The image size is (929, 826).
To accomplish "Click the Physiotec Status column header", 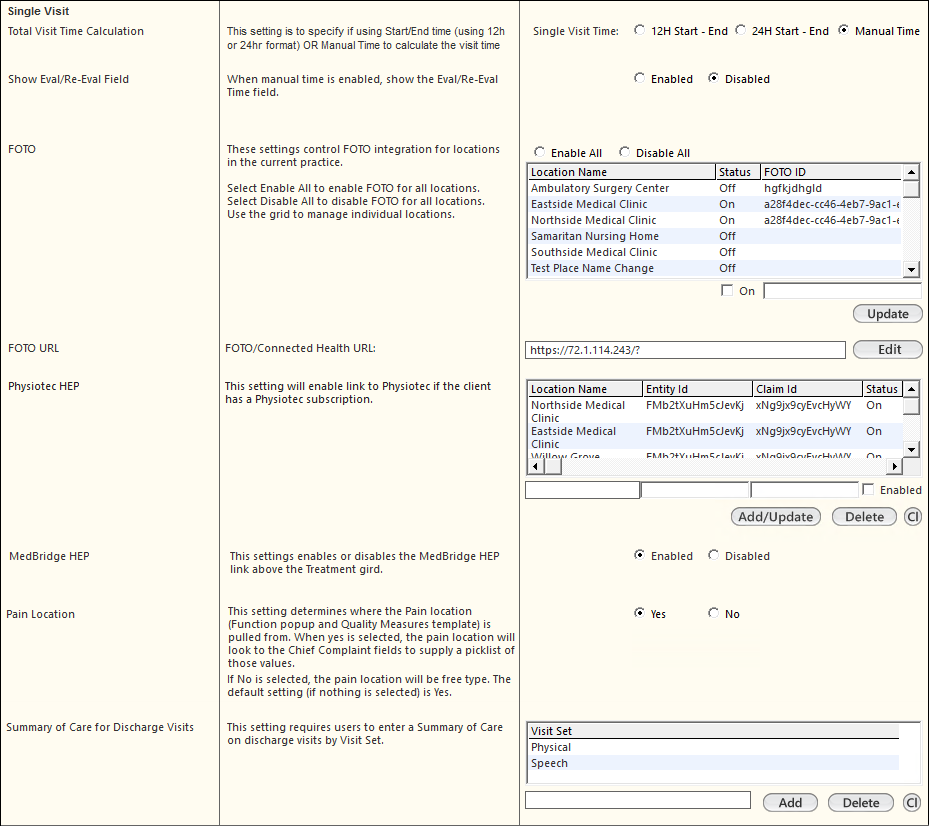I will coord(883,389).
